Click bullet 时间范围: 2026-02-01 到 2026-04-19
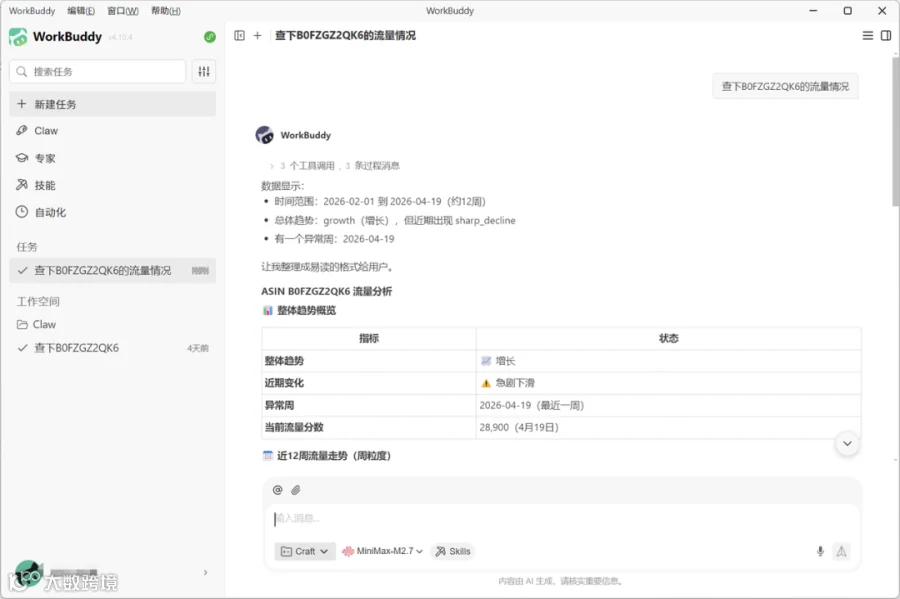This screenshot has width=900, height=599. 380,201
